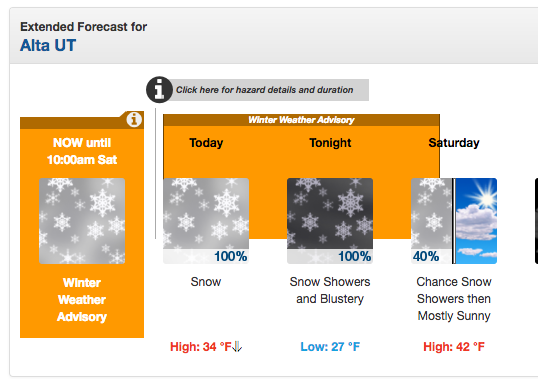Click the 100% precipitation badge under Today
The width and height of the screenshot is (538, 379).
(230, 256)
